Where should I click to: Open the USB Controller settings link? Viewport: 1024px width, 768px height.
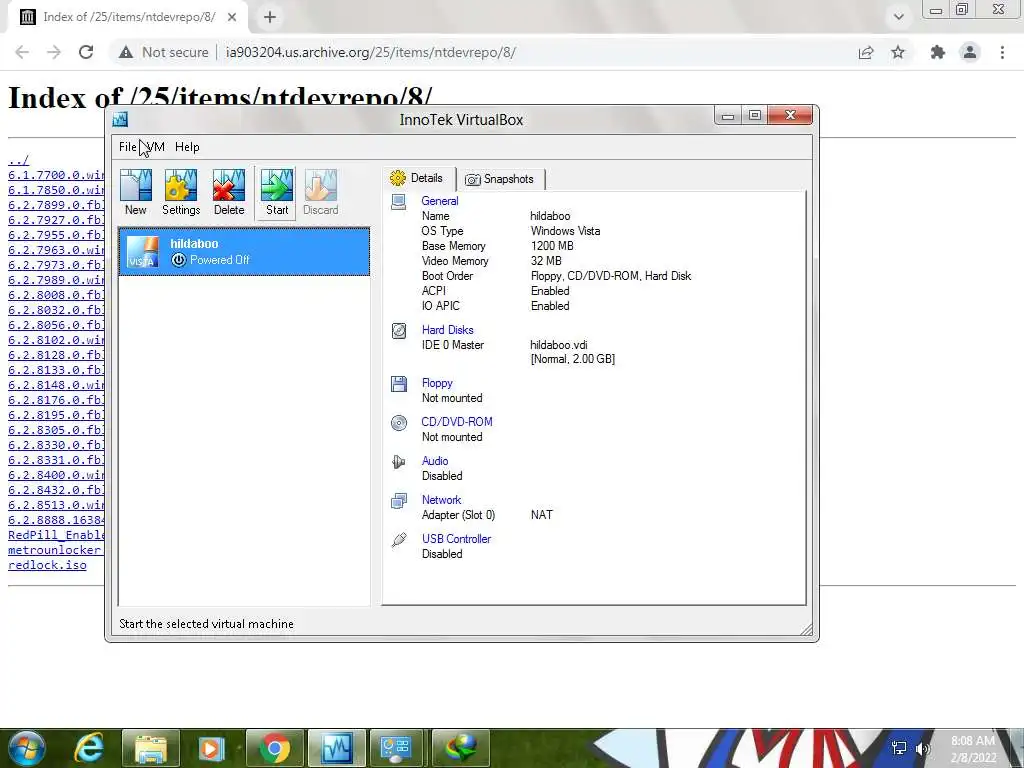coord(456,539)
